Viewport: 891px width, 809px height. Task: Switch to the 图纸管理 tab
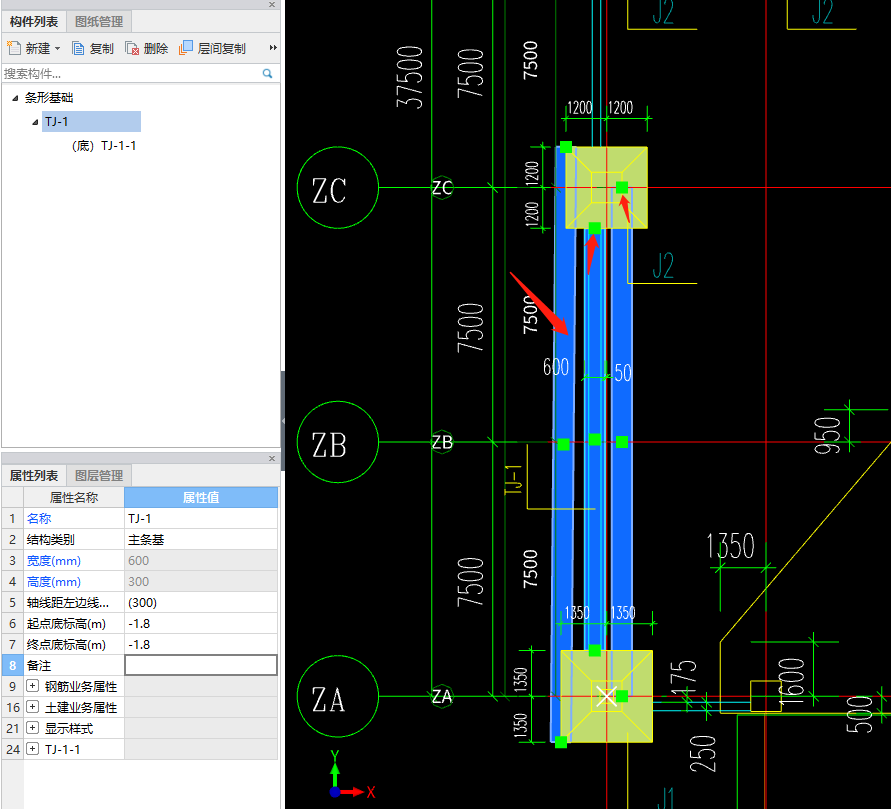pos(99,22)
